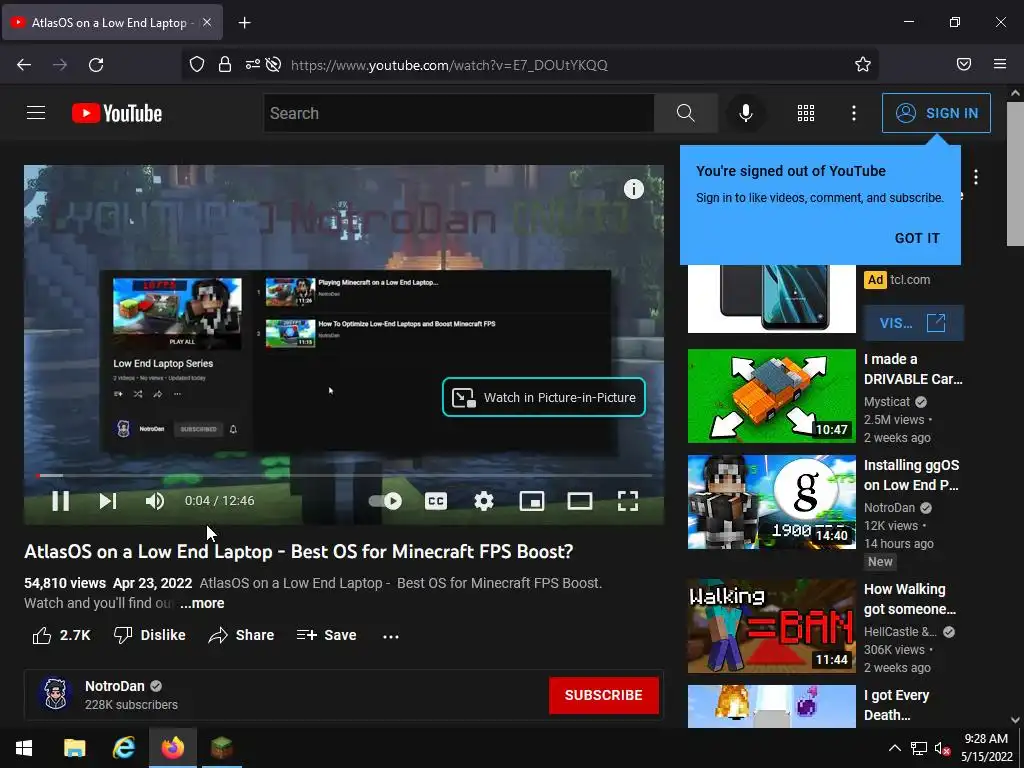1024x768 pixels.
Task: Open the YouTube guide hamburger menu
Action: click(36, 113)
